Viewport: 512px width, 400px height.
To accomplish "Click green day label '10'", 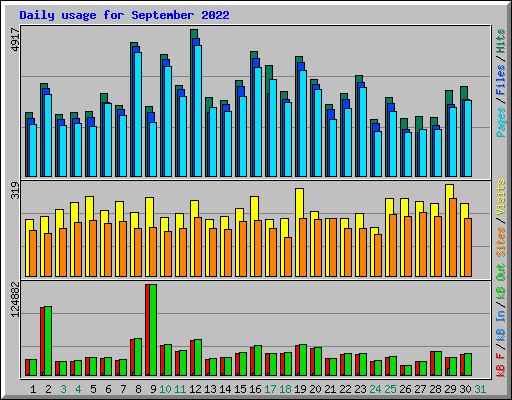I will (165, 389).
